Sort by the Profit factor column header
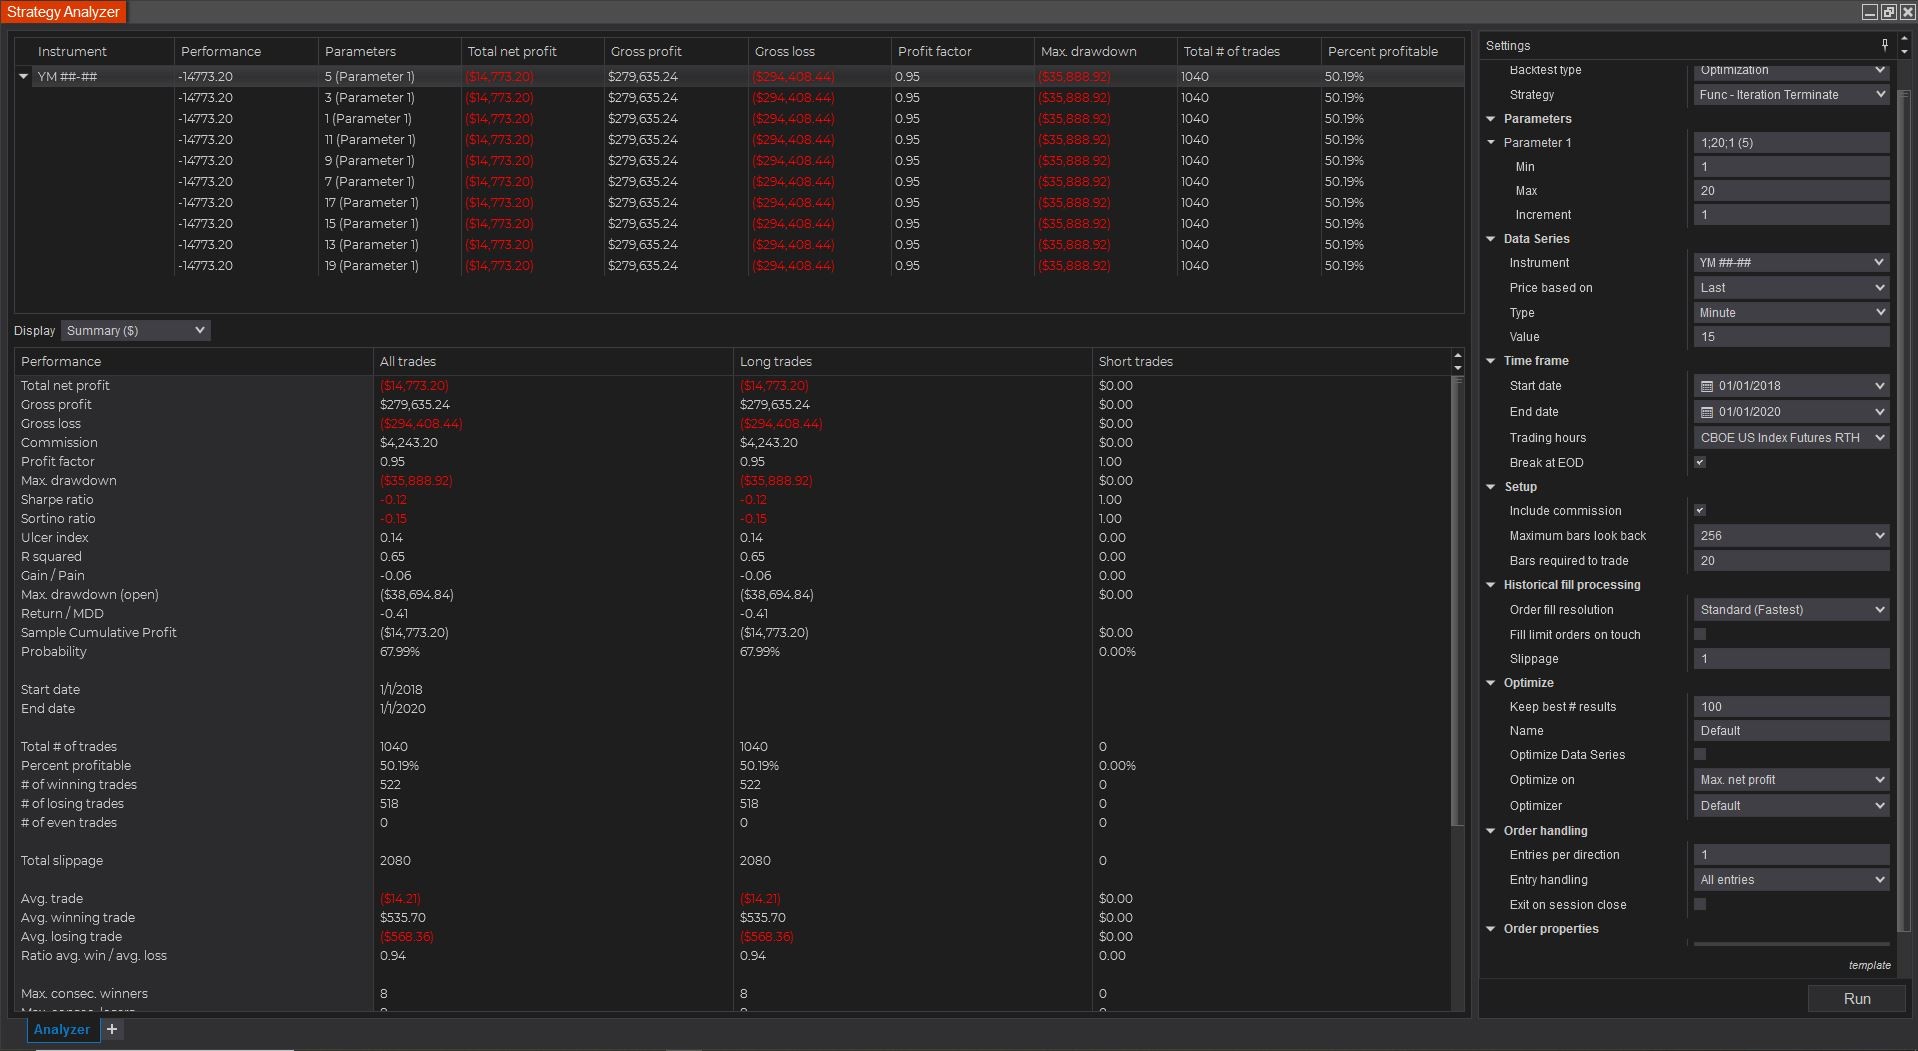Image resolution: width=1918 pixels, height=1051 pixels. (x=962, y=51)
